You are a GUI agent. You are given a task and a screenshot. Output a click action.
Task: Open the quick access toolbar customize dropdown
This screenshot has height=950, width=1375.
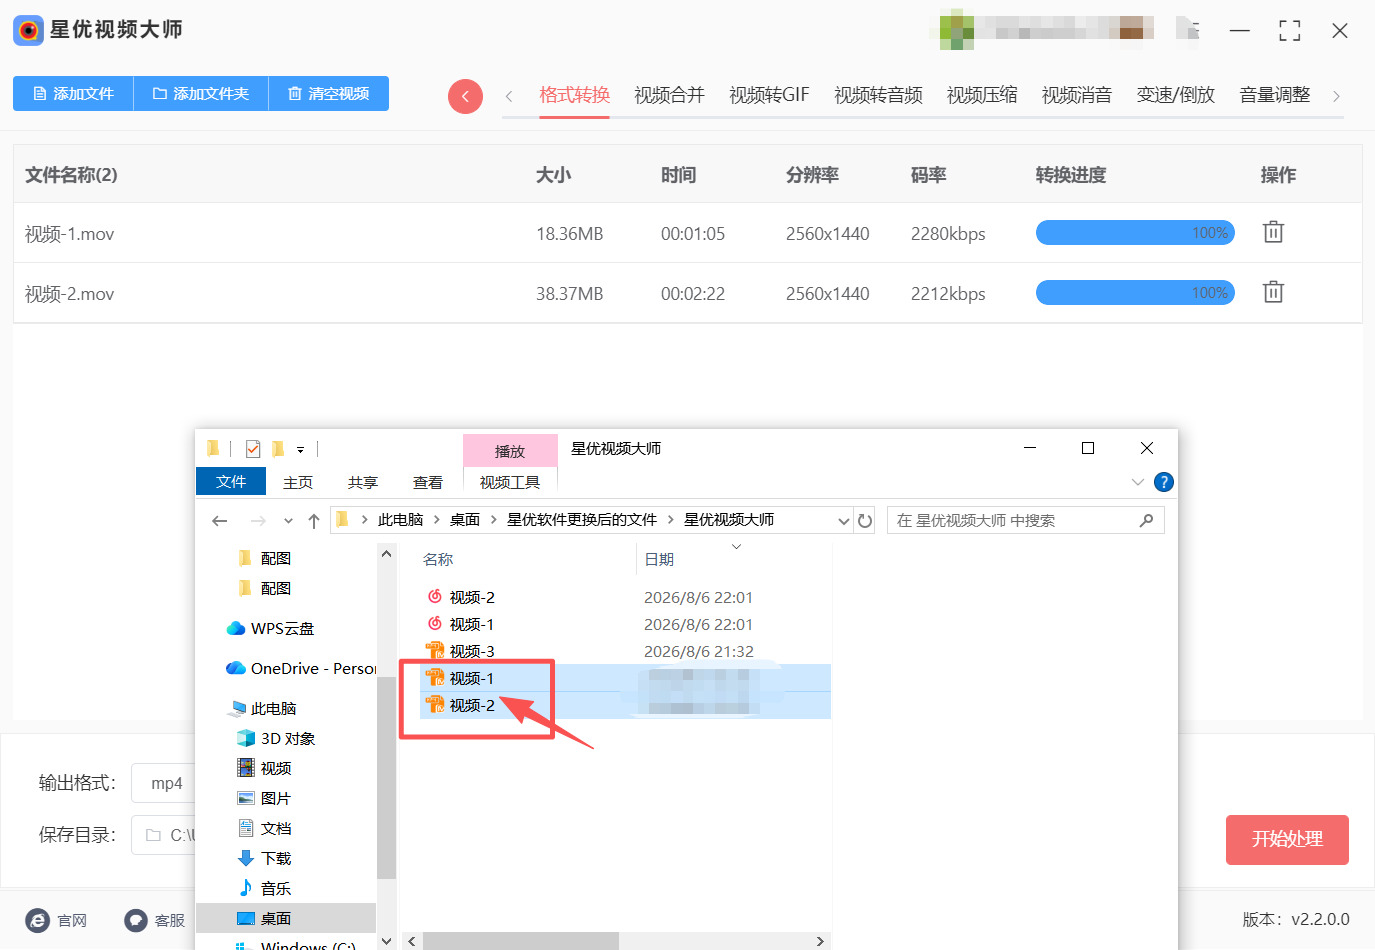[x=300, y=450]
